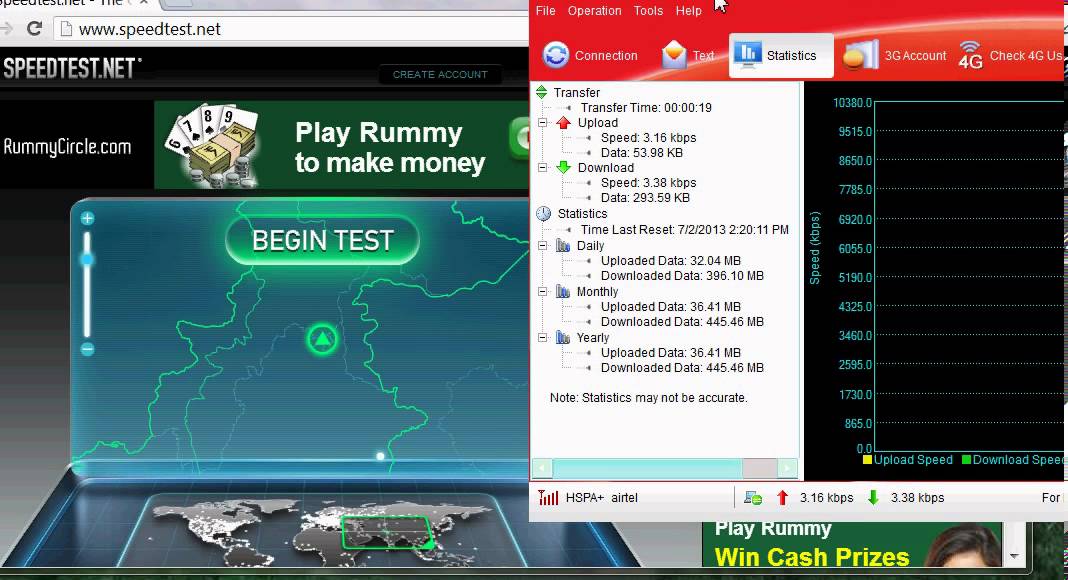Open the Help menu

click(688, 11)
